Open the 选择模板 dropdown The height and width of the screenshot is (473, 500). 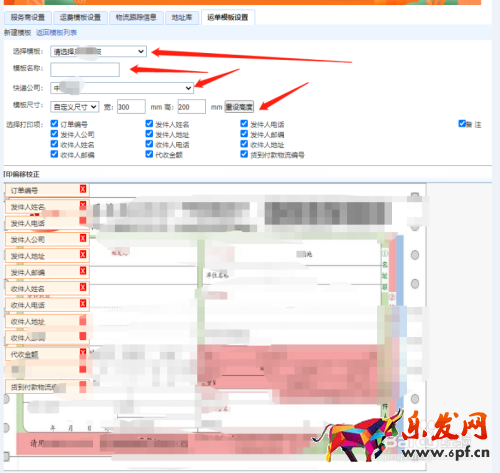tap(98, 51)
